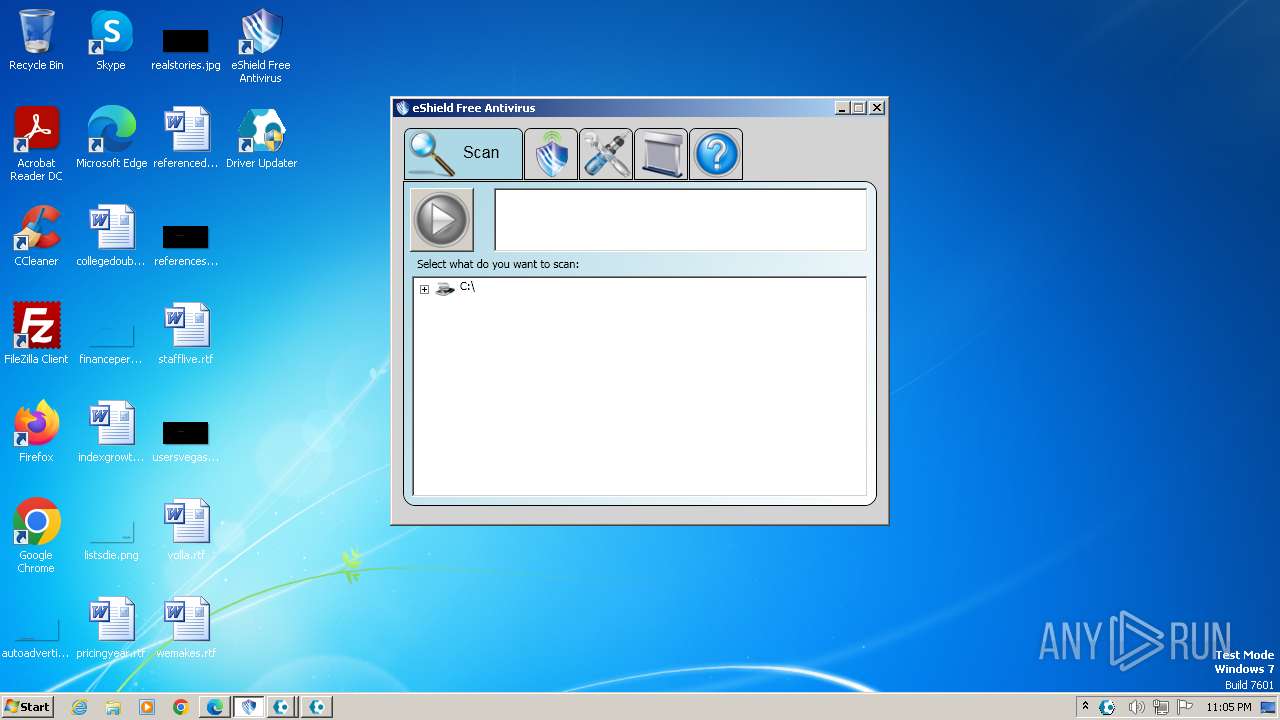Maximize the eShield Free Antivirus window
Image resolution: width=1280 pixels, height=720 pixels.
coord(859,108)
